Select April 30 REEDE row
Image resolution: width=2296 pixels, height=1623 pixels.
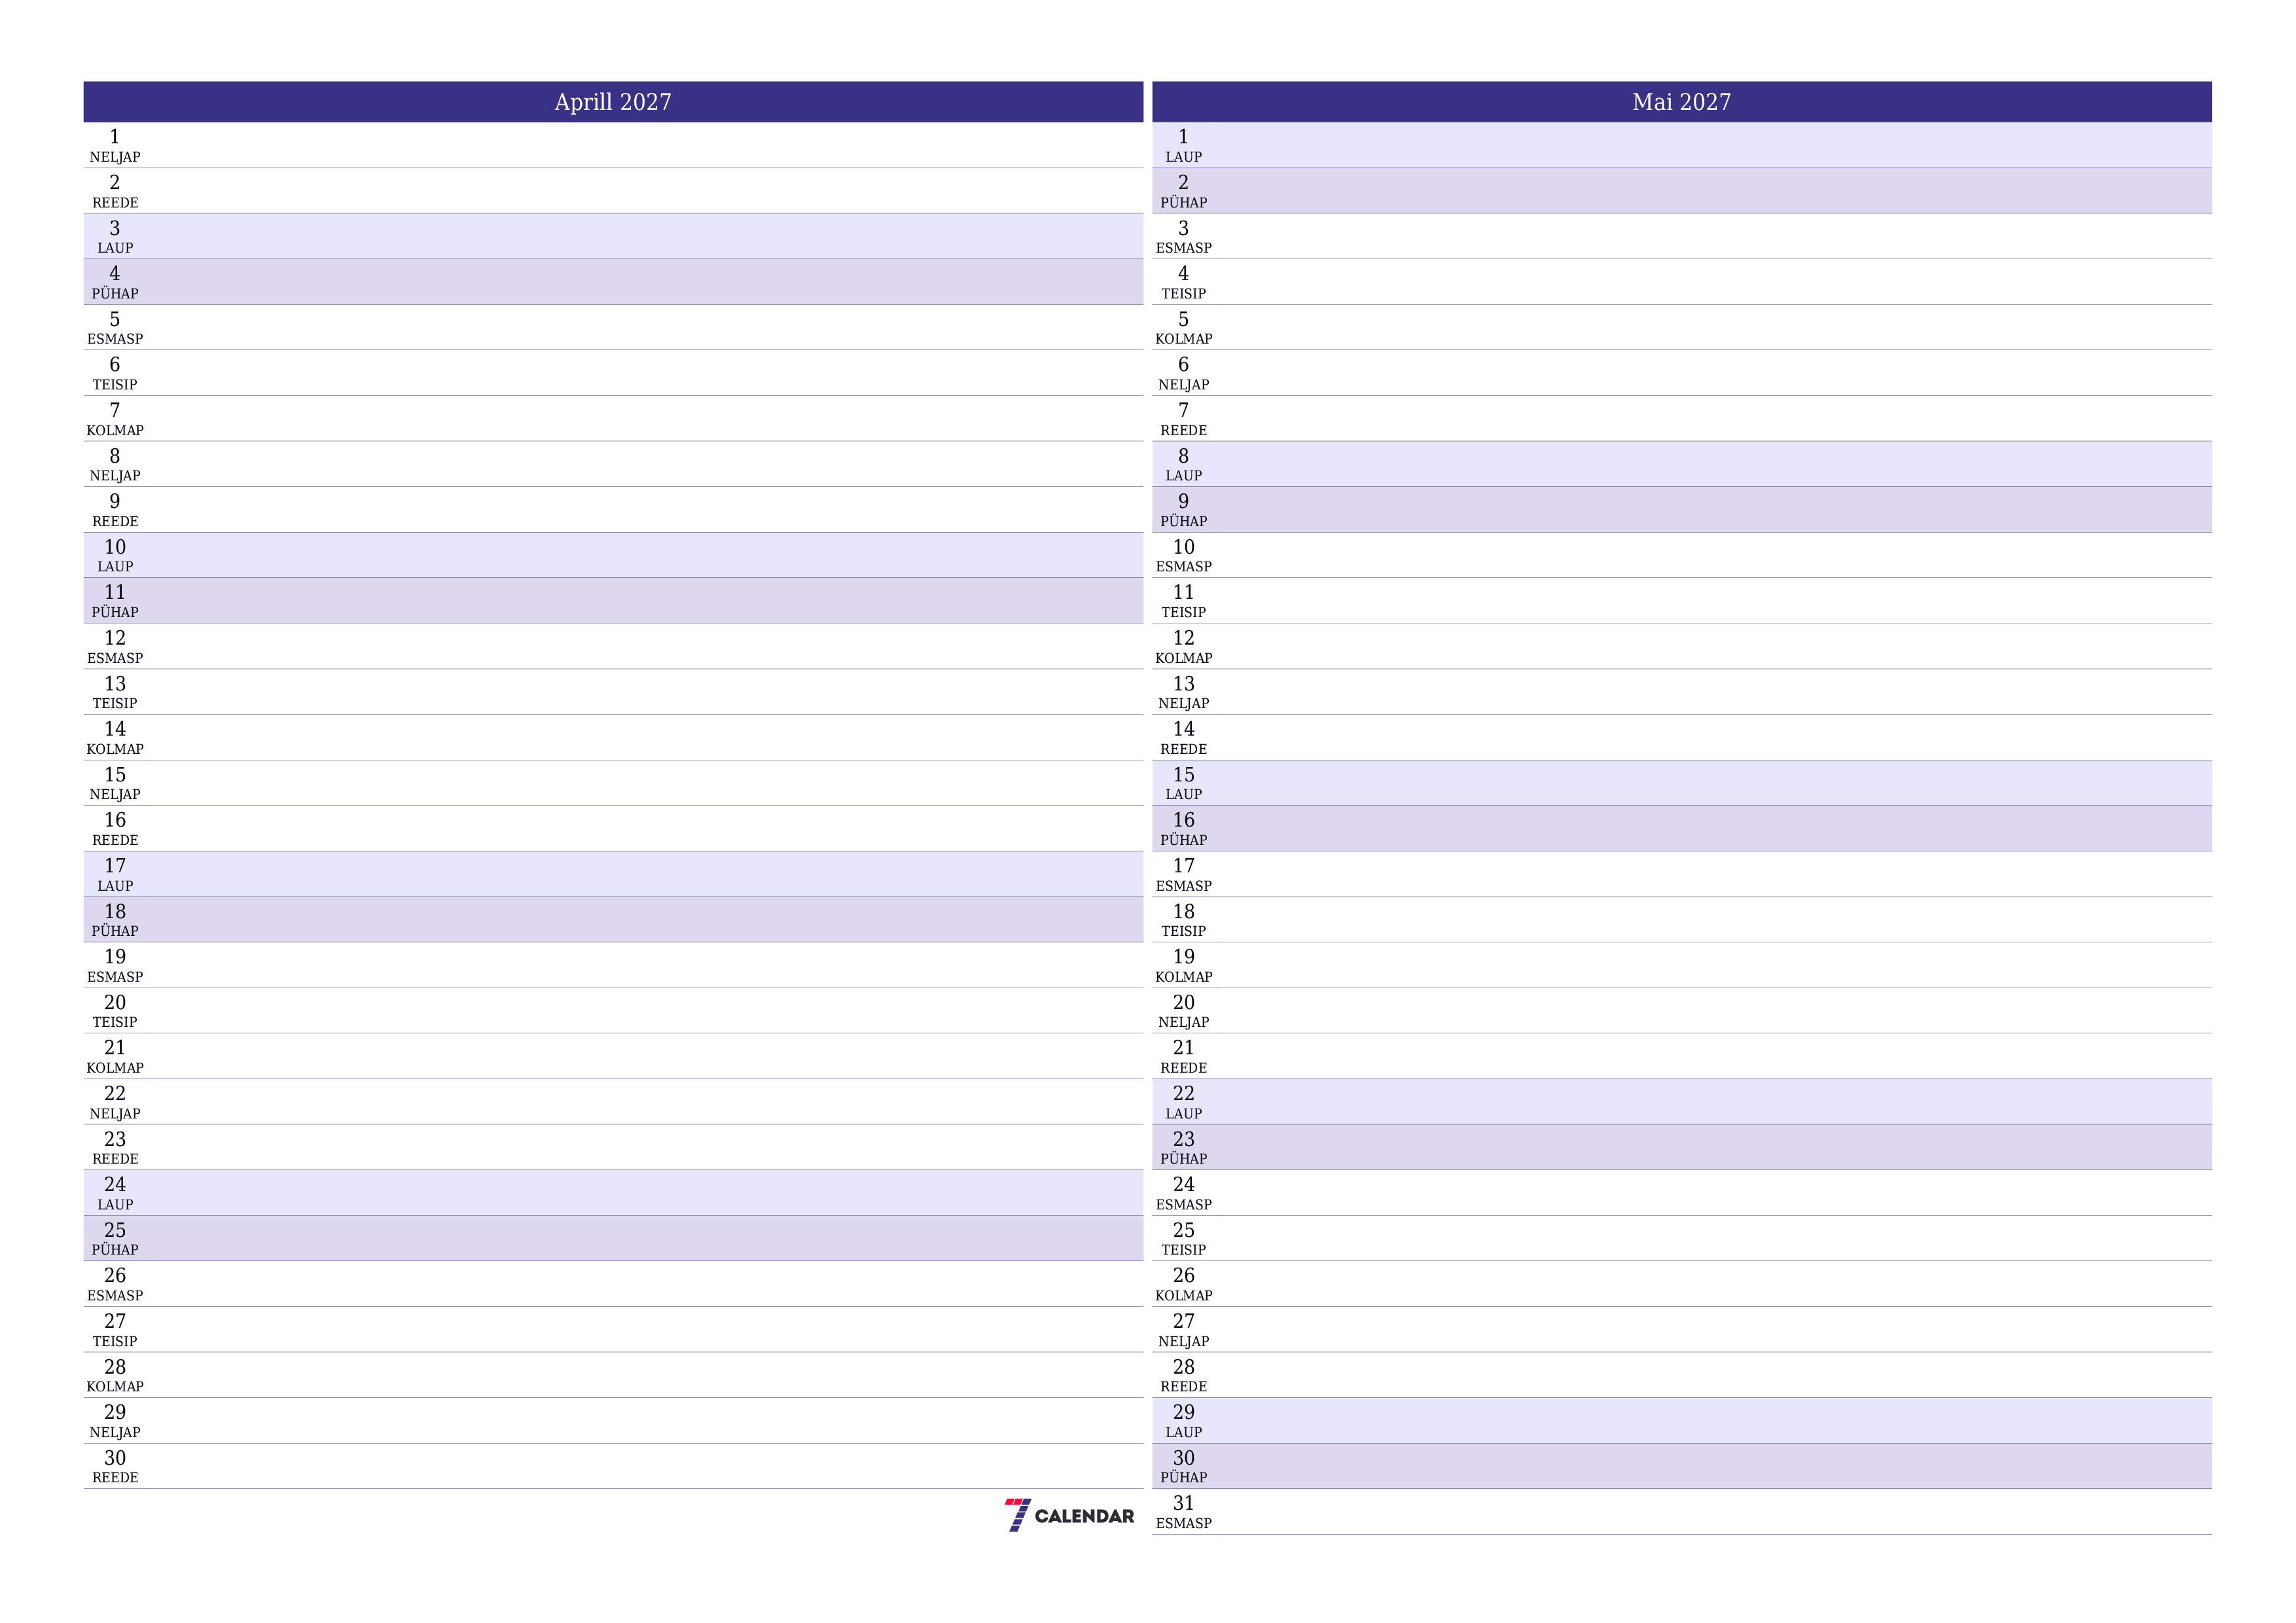tap(613, 1466)
